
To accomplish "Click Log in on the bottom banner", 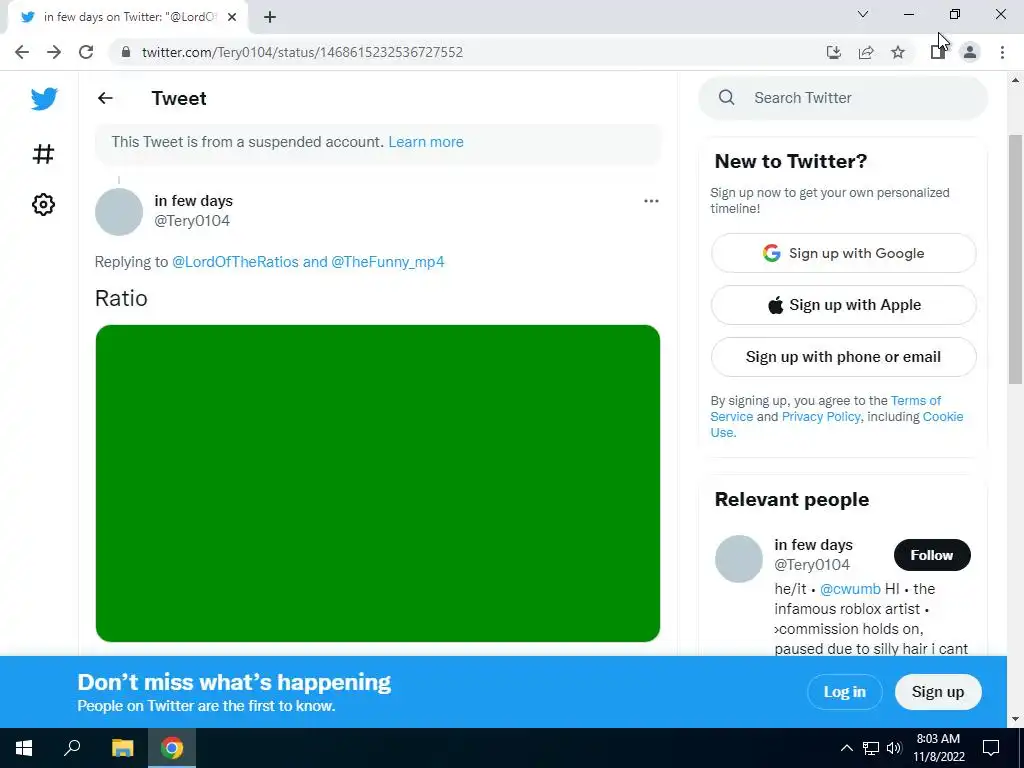I will (x=844, y=692).
